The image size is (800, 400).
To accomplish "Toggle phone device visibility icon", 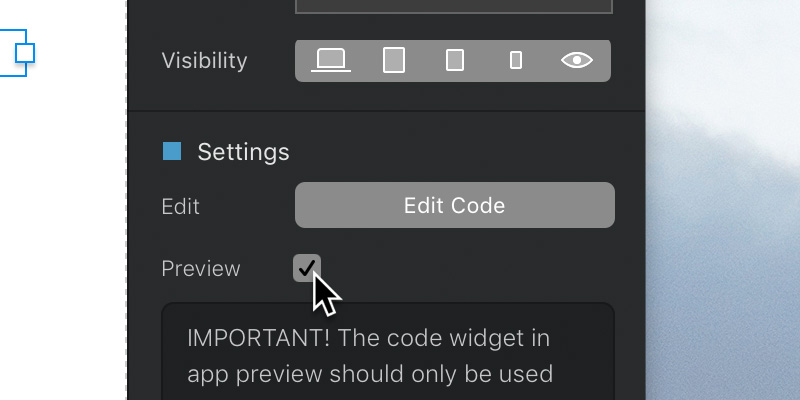I will [516, 60].
